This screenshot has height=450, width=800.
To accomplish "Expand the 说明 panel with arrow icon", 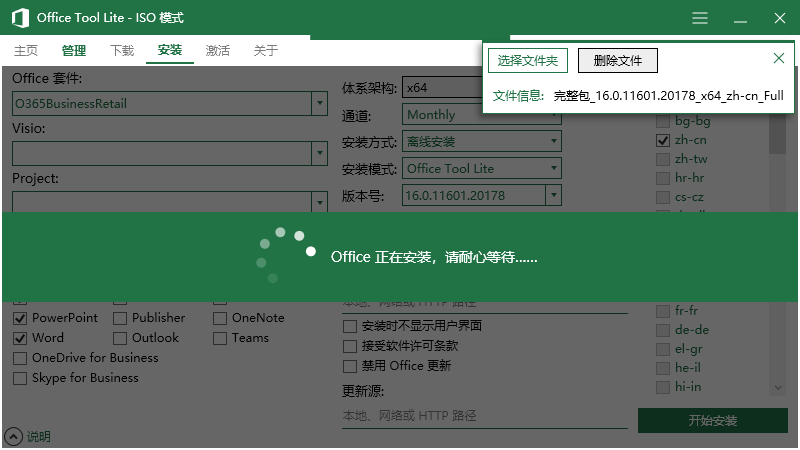I will (13, 436).
